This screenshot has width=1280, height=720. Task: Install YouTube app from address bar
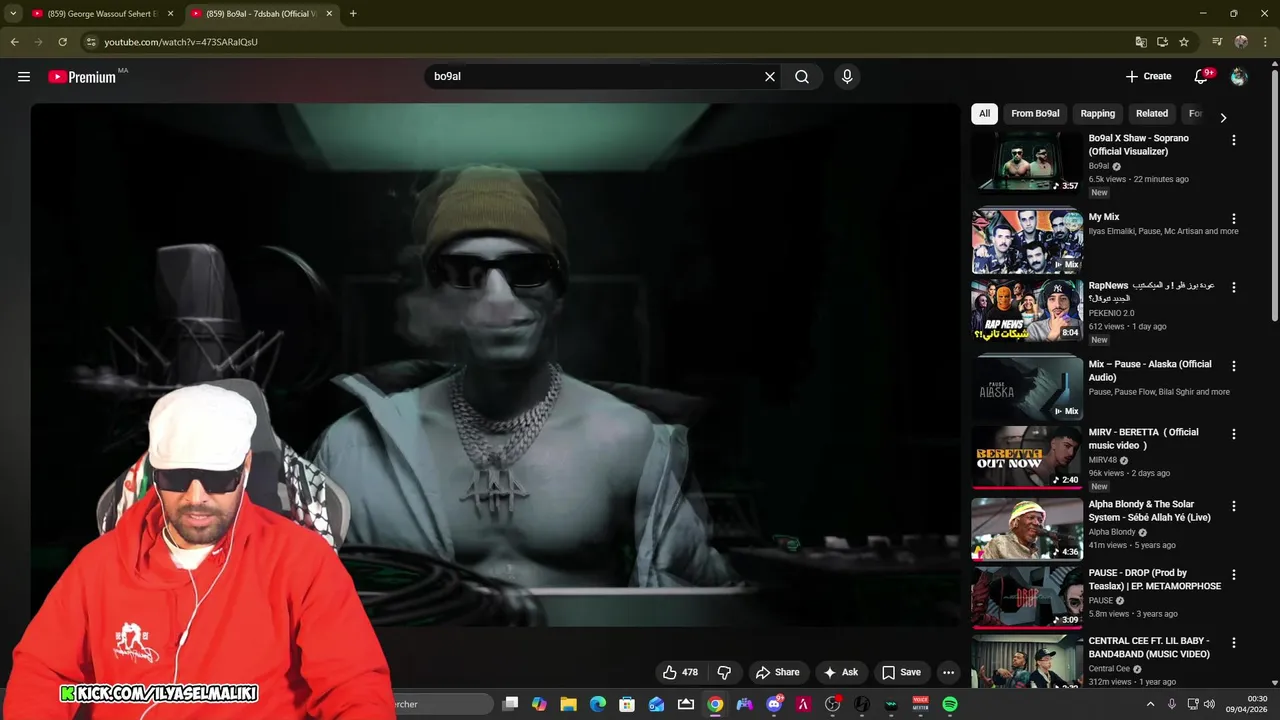(1162, 42)
